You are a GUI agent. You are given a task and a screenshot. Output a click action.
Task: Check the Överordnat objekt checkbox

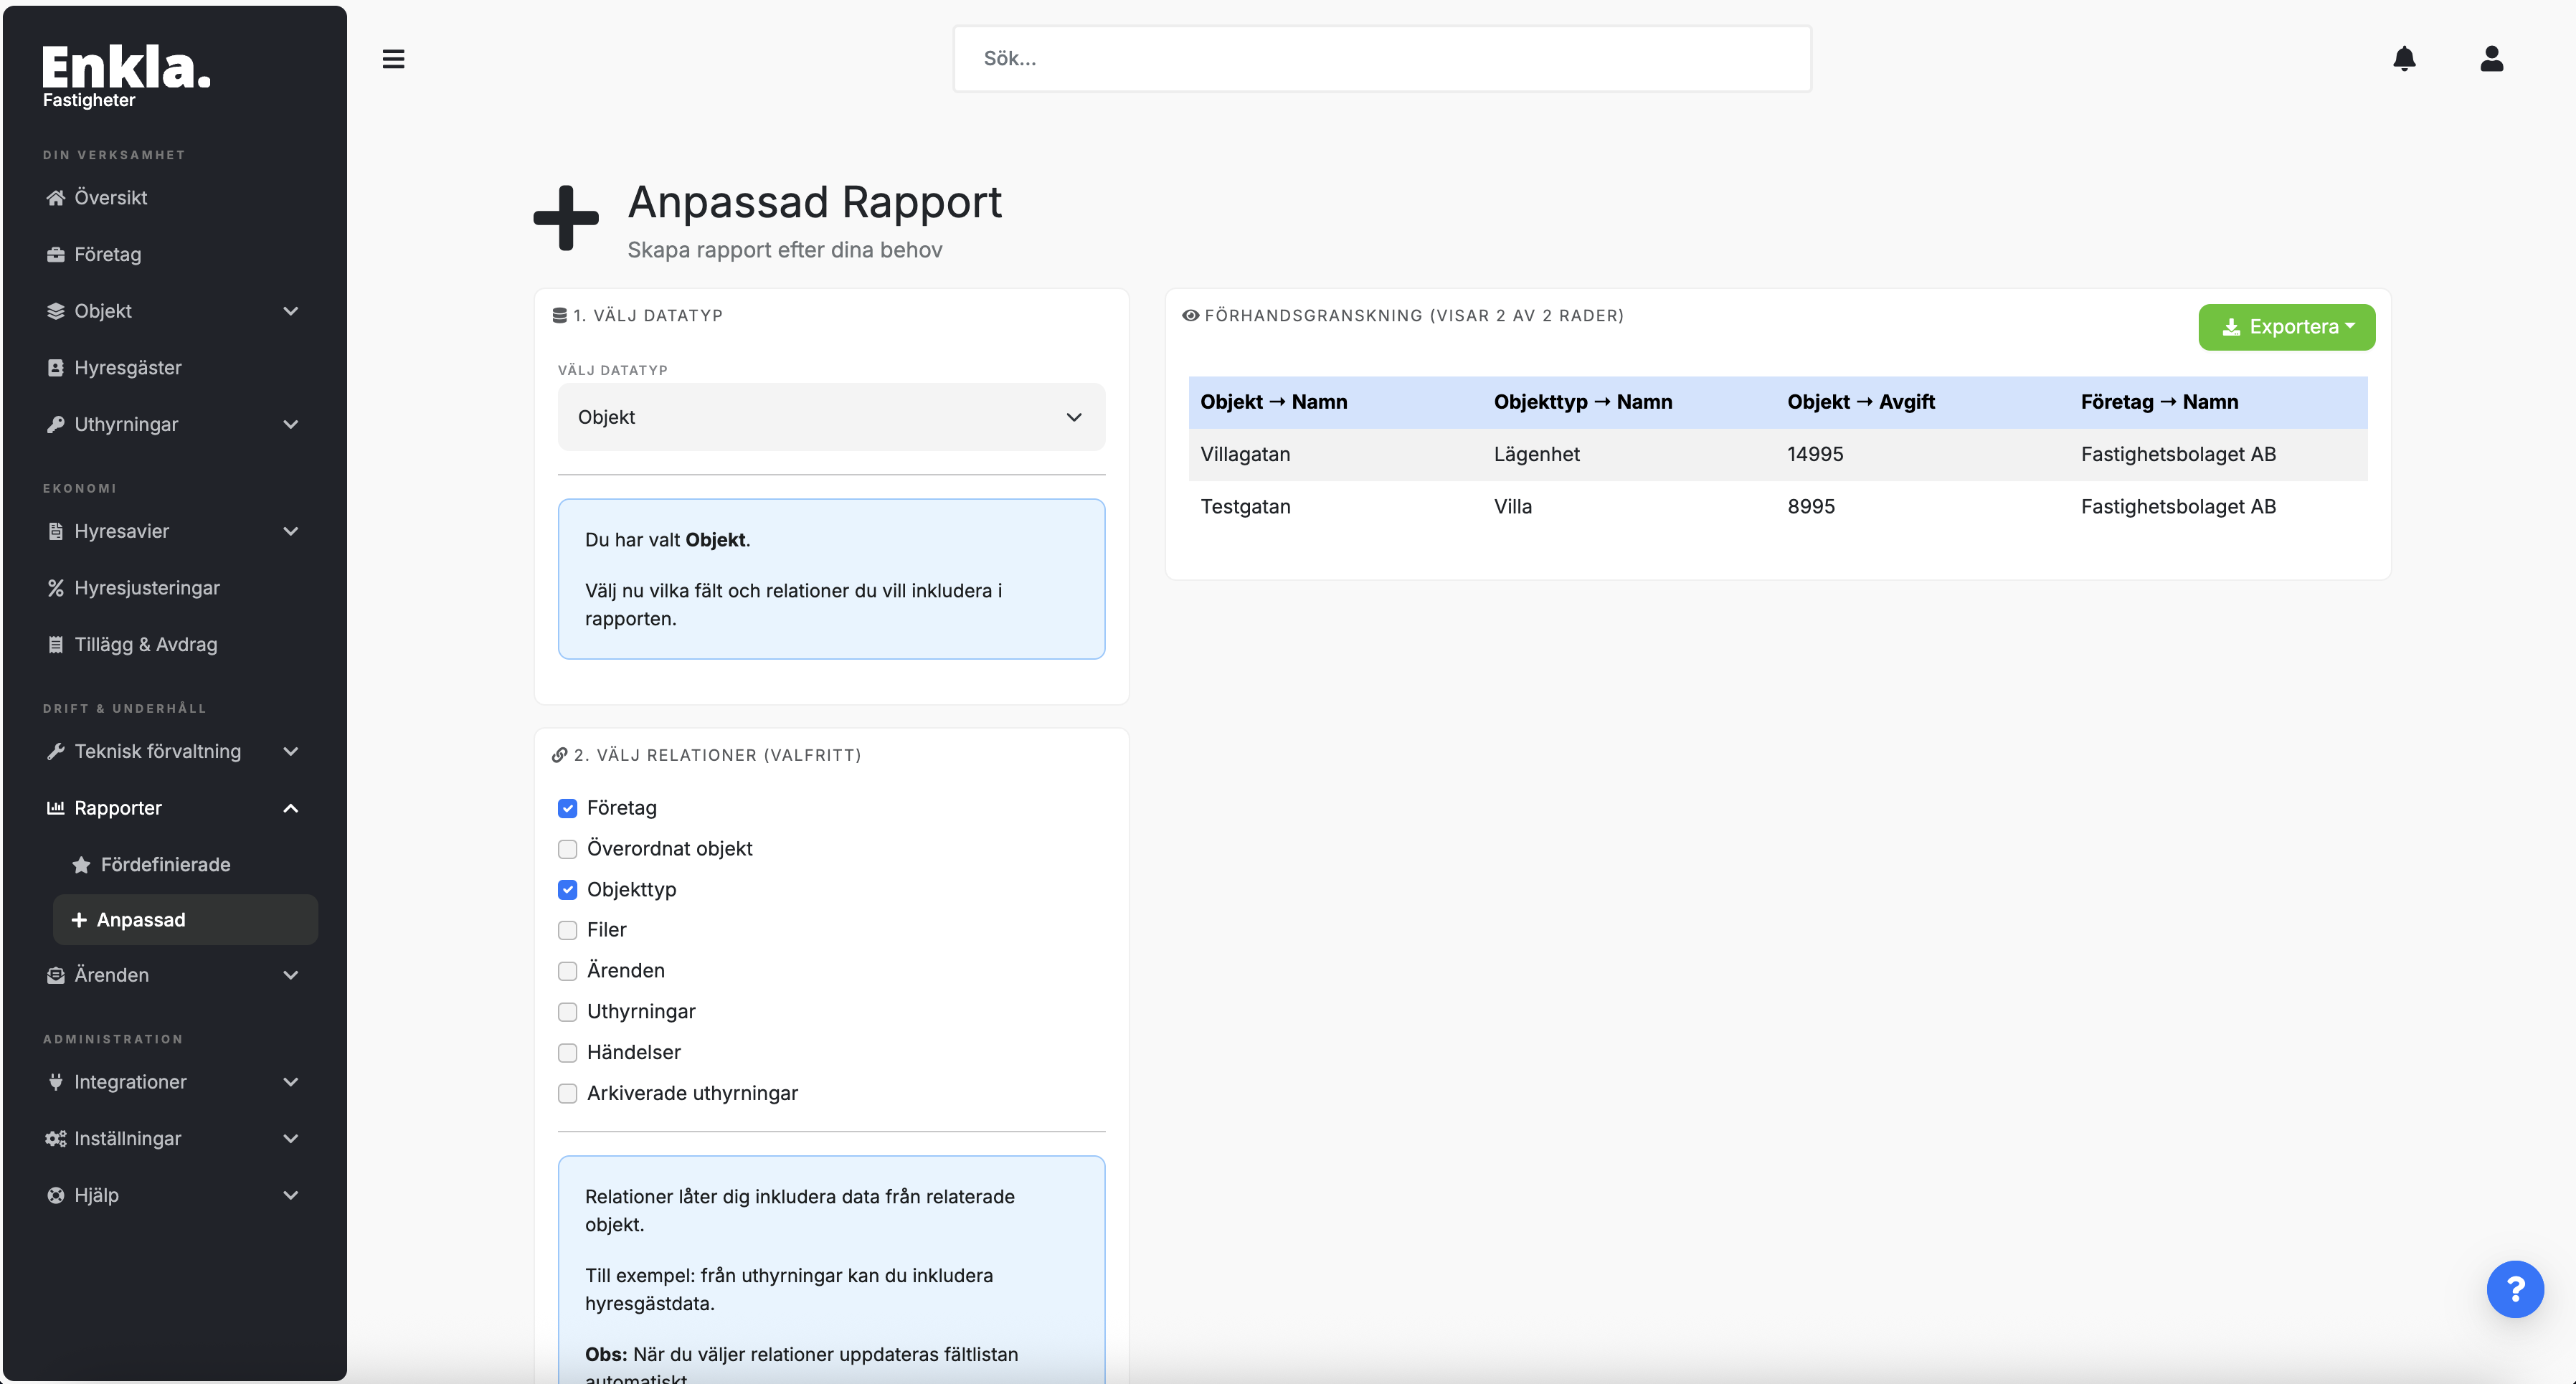coord(567,849)
